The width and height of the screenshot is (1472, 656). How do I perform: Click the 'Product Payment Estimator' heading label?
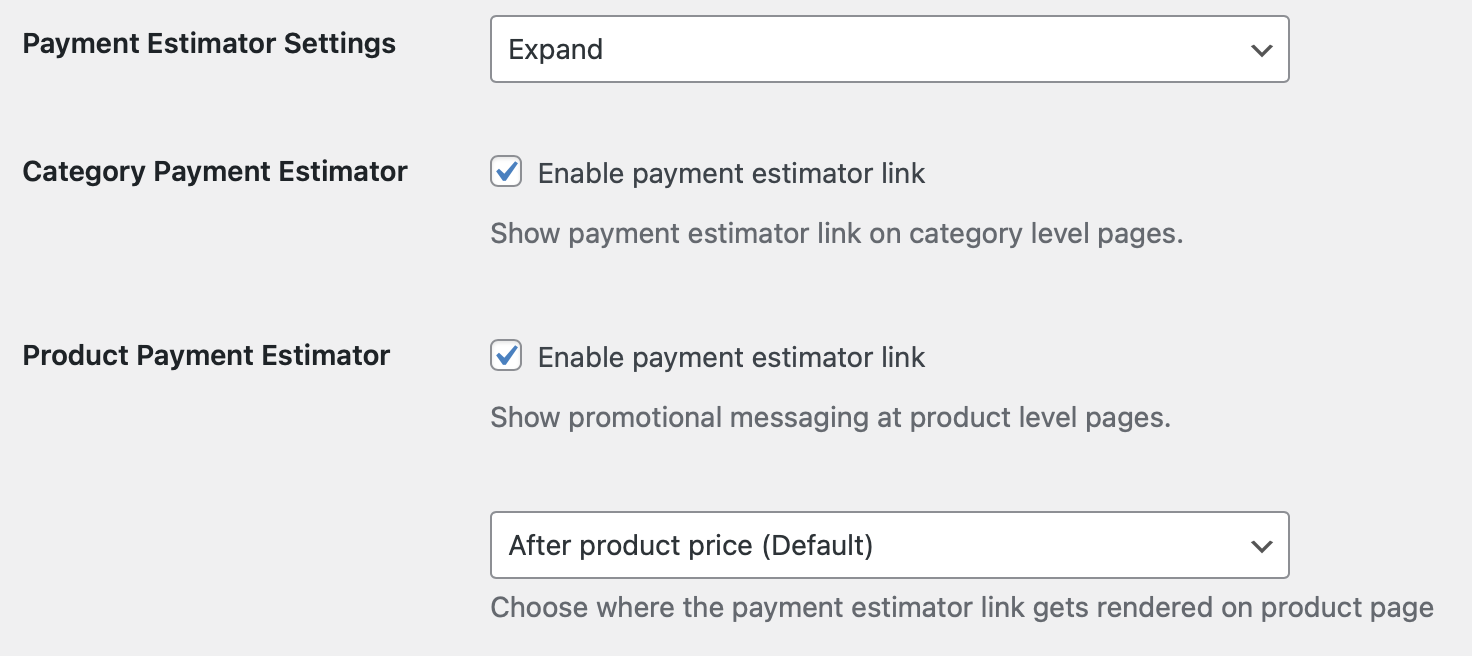point(206,356)
